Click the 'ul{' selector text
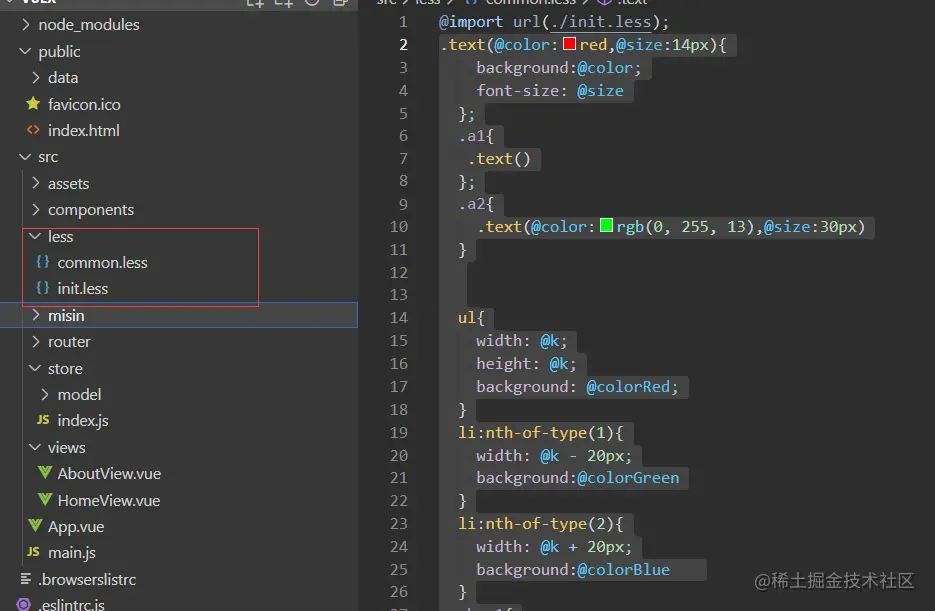The height and width of the screenshot is (611, 935). click(x=471, y=318)
